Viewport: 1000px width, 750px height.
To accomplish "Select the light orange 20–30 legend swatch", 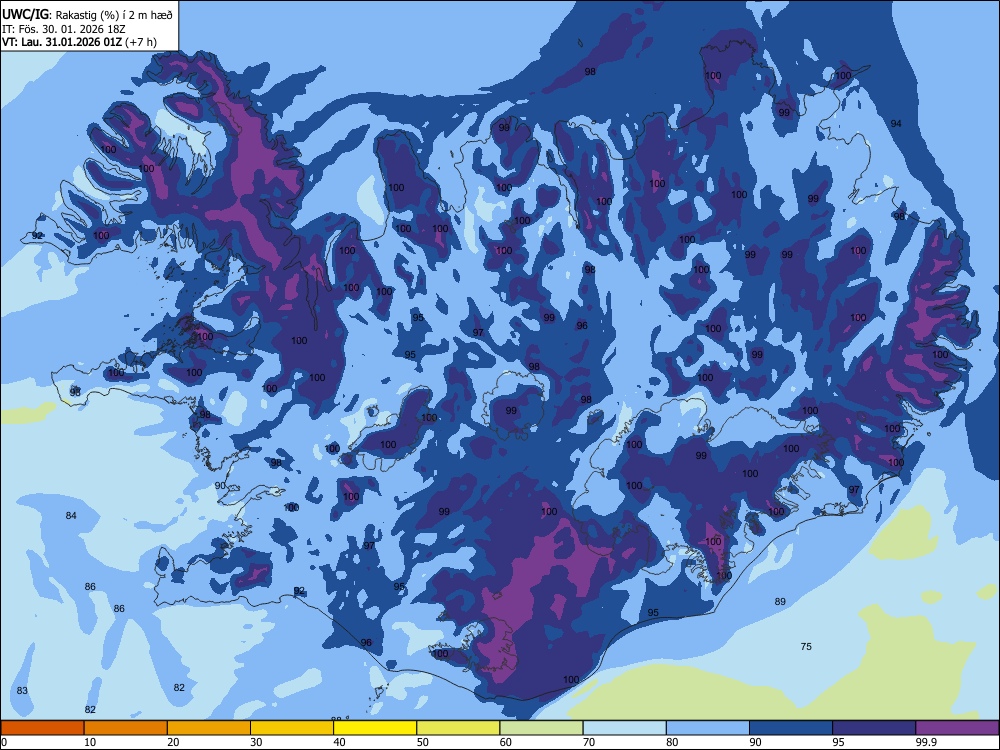I will (209, 728).
